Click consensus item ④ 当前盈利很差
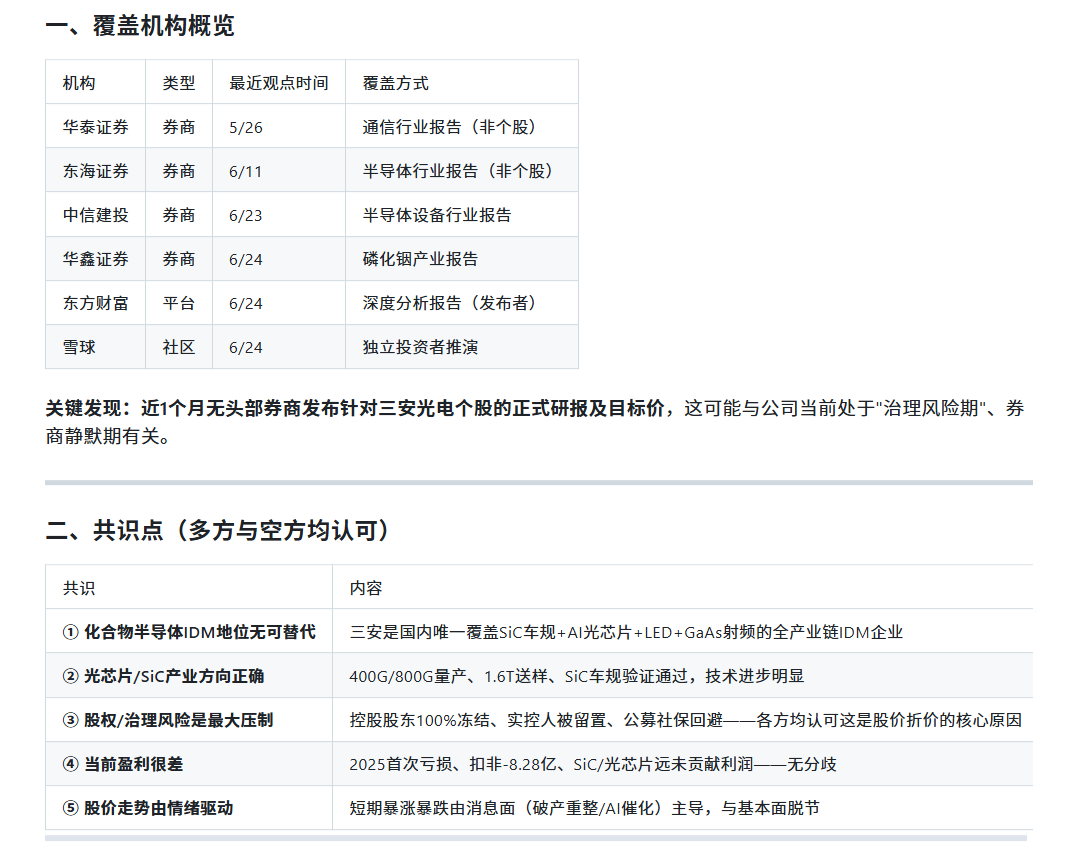The height and width of the screenshot is (852, 1083). coord(123,764)
